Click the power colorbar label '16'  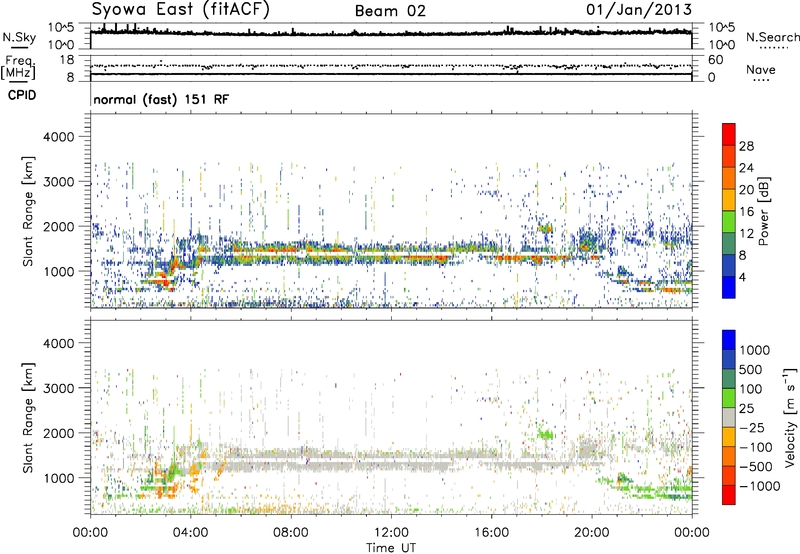746,212
